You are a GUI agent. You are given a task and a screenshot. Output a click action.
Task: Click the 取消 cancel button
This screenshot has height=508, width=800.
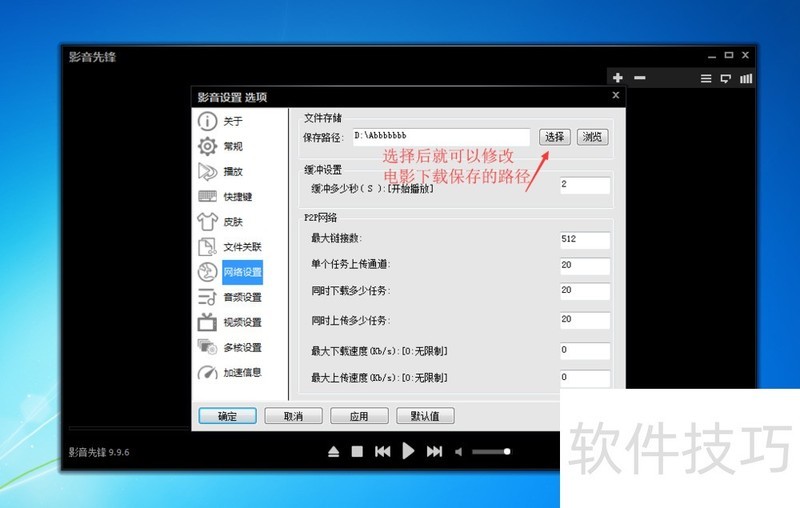click(293, 416)
